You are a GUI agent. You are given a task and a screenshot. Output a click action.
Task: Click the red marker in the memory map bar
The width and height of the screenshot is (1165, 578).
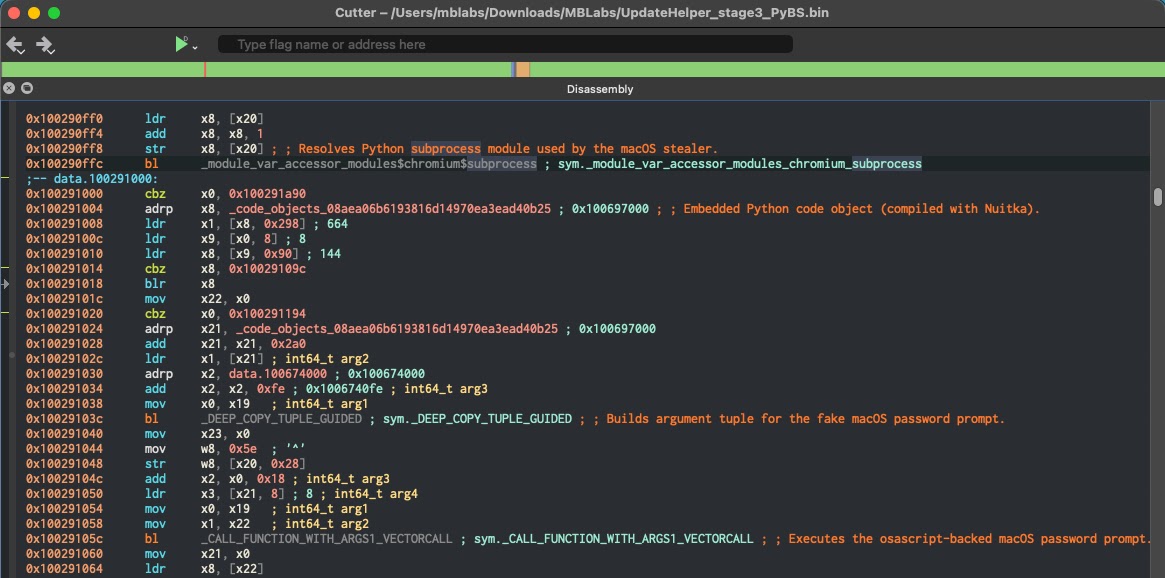[206, 68]
